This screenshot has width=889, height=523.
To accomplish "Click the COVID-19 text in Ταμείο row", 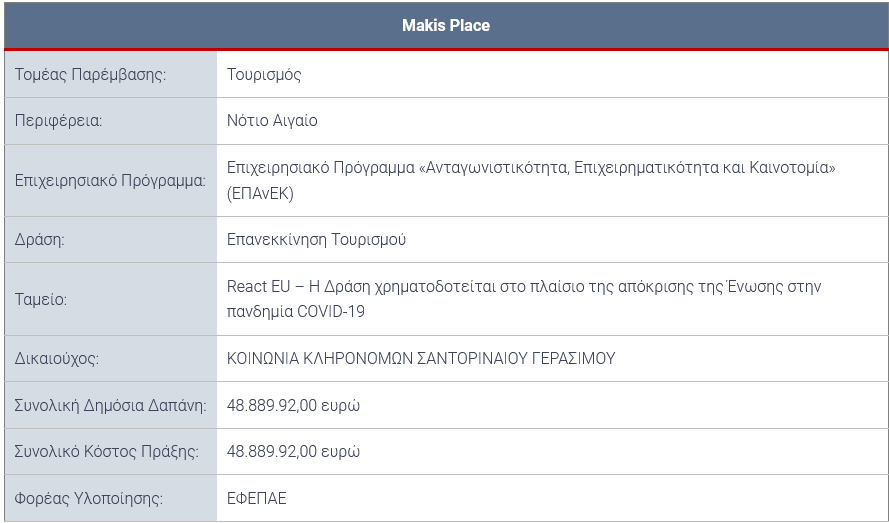I will coord(331,311).
